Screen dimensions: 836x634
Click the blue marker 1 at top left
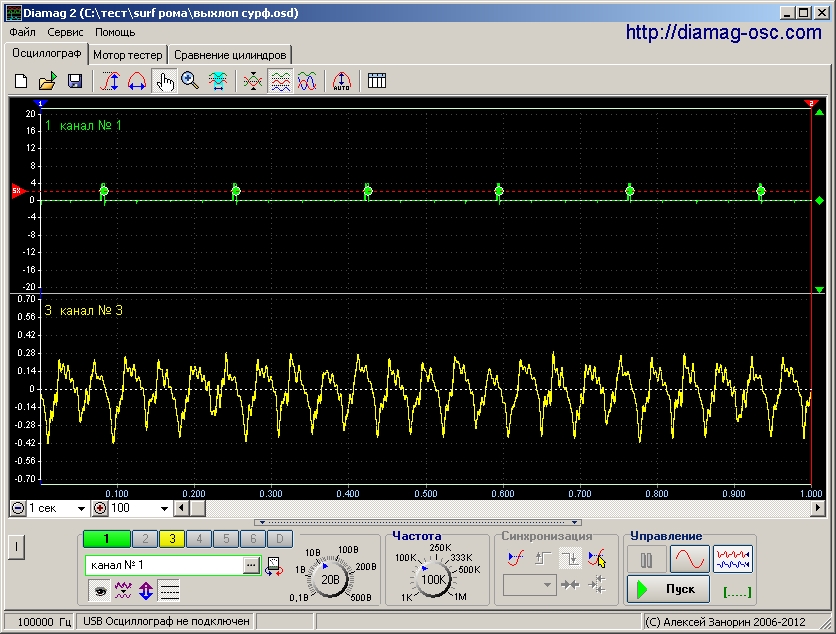coord(41,103)
